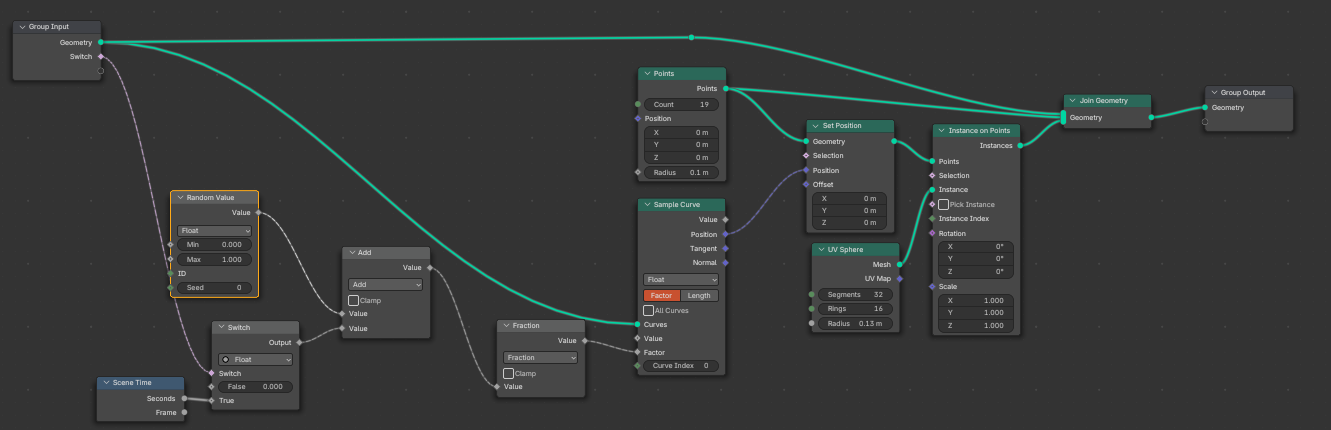Click the False value field in Switch node
The width and height of the screenshot is (1331, 430).
256,386
